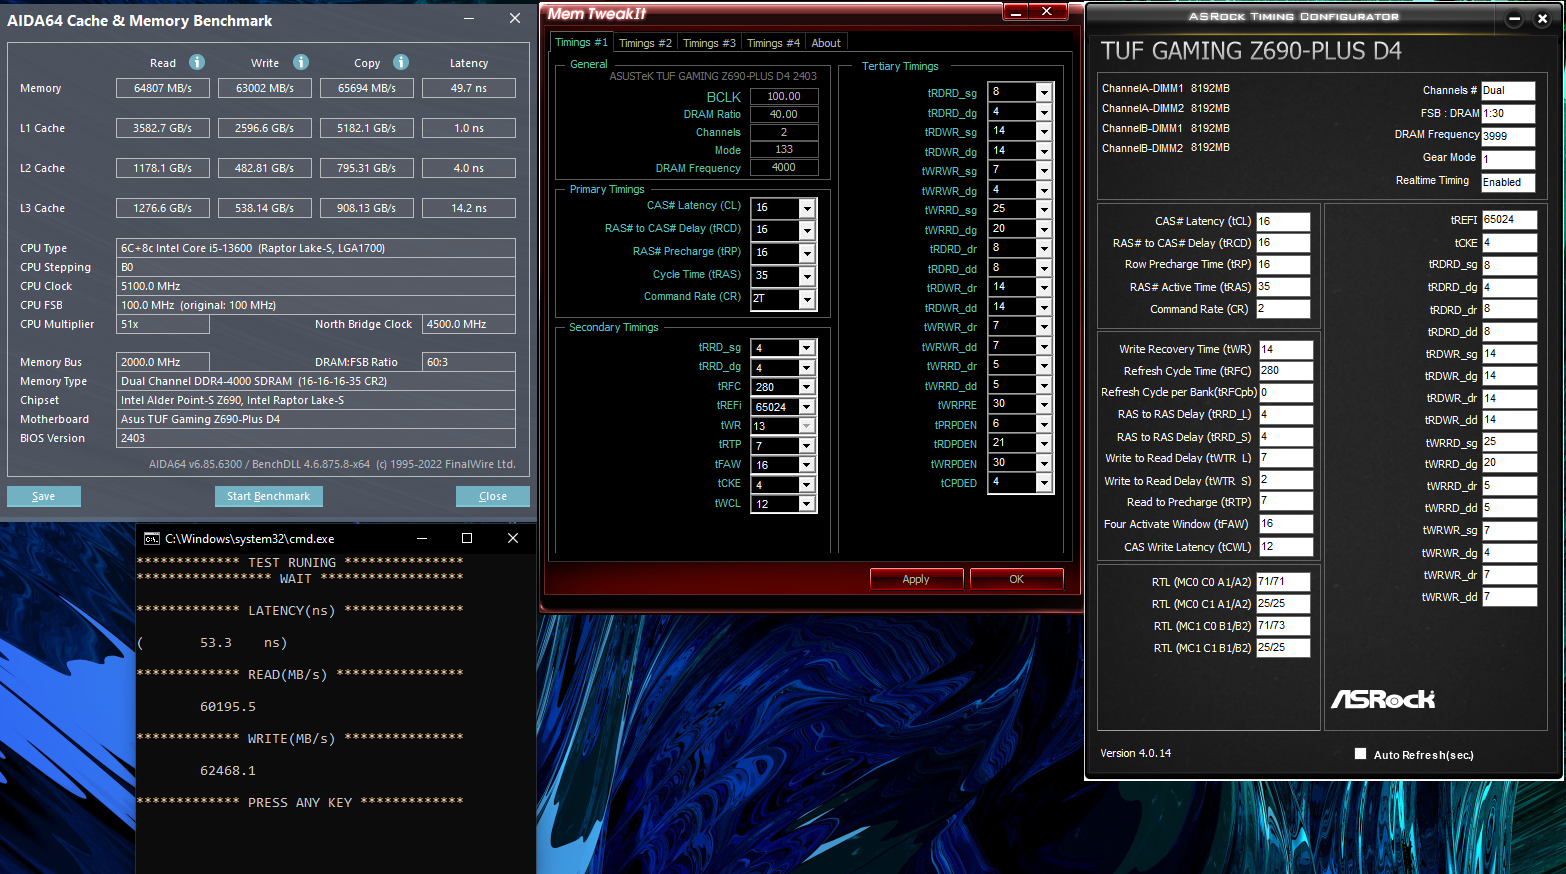Open the tRDRD_sg dropdown in Tertiary Timings
Image resolution: width=1566 pixels, height=874 pixels.
click(x=1044, y=92)
